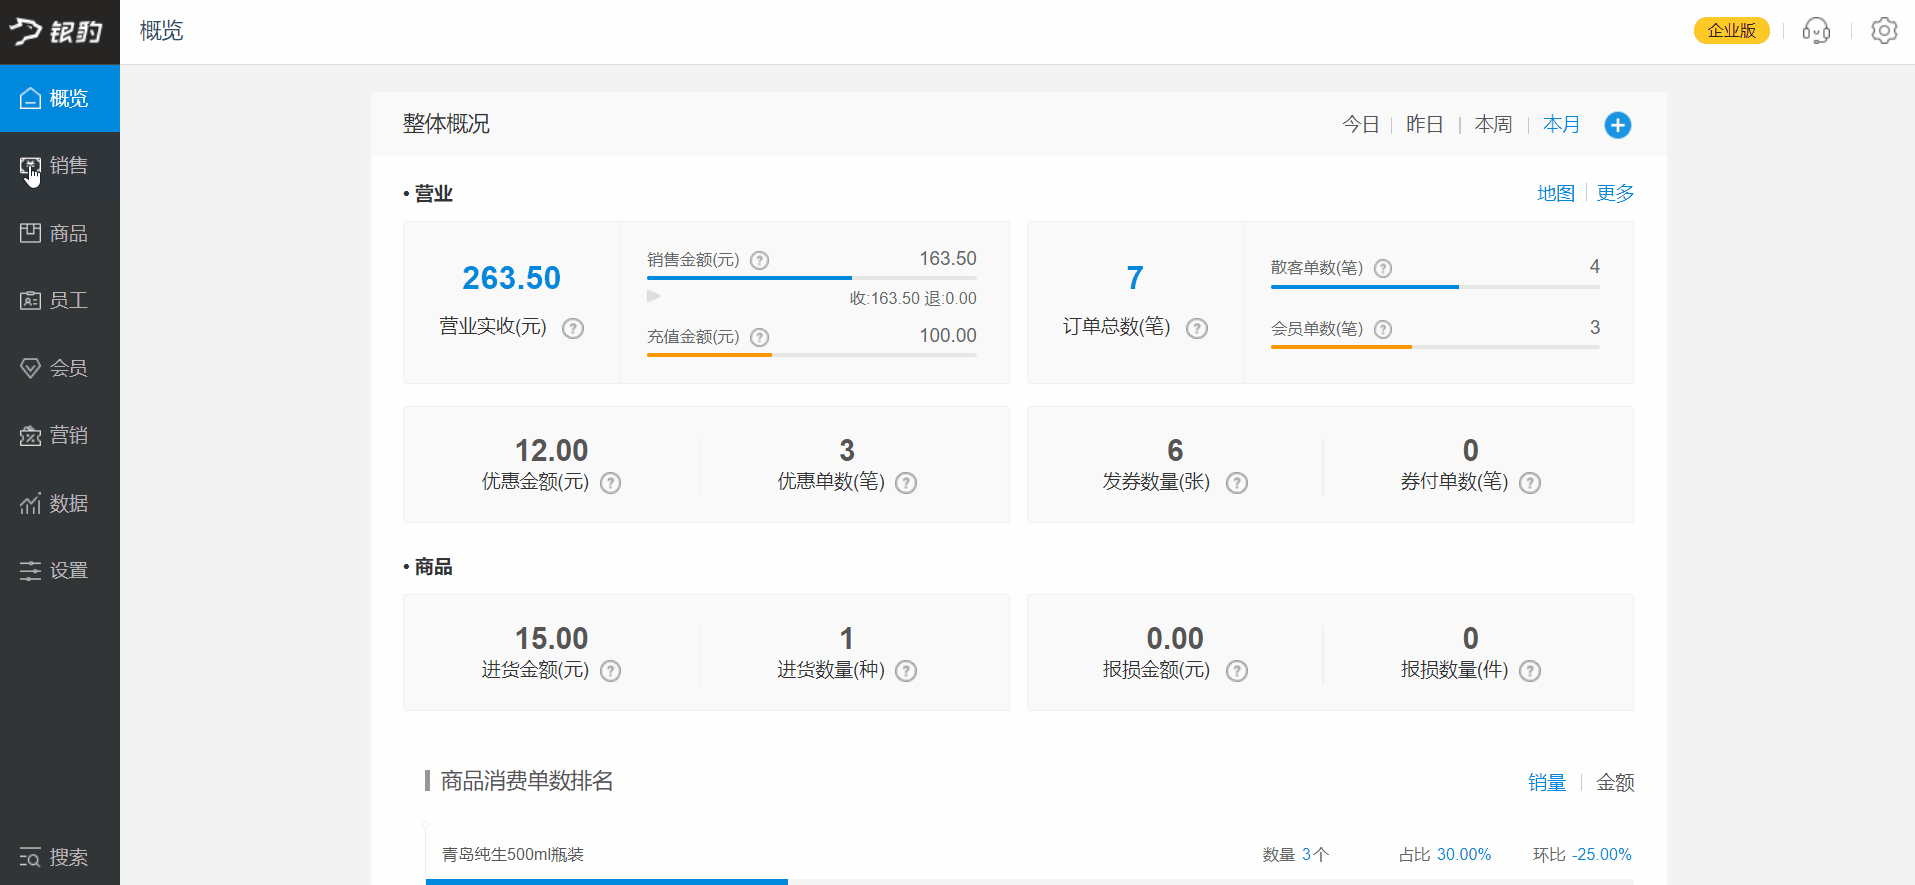Switch ranking to 销量 view
The image size is (1915, 885).
pos(1546,782)
